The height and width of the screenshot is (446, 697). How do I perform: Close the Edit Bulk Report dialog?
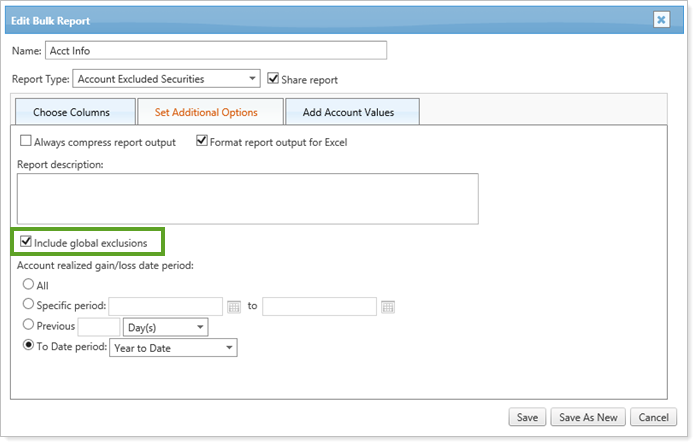(661, 19)
